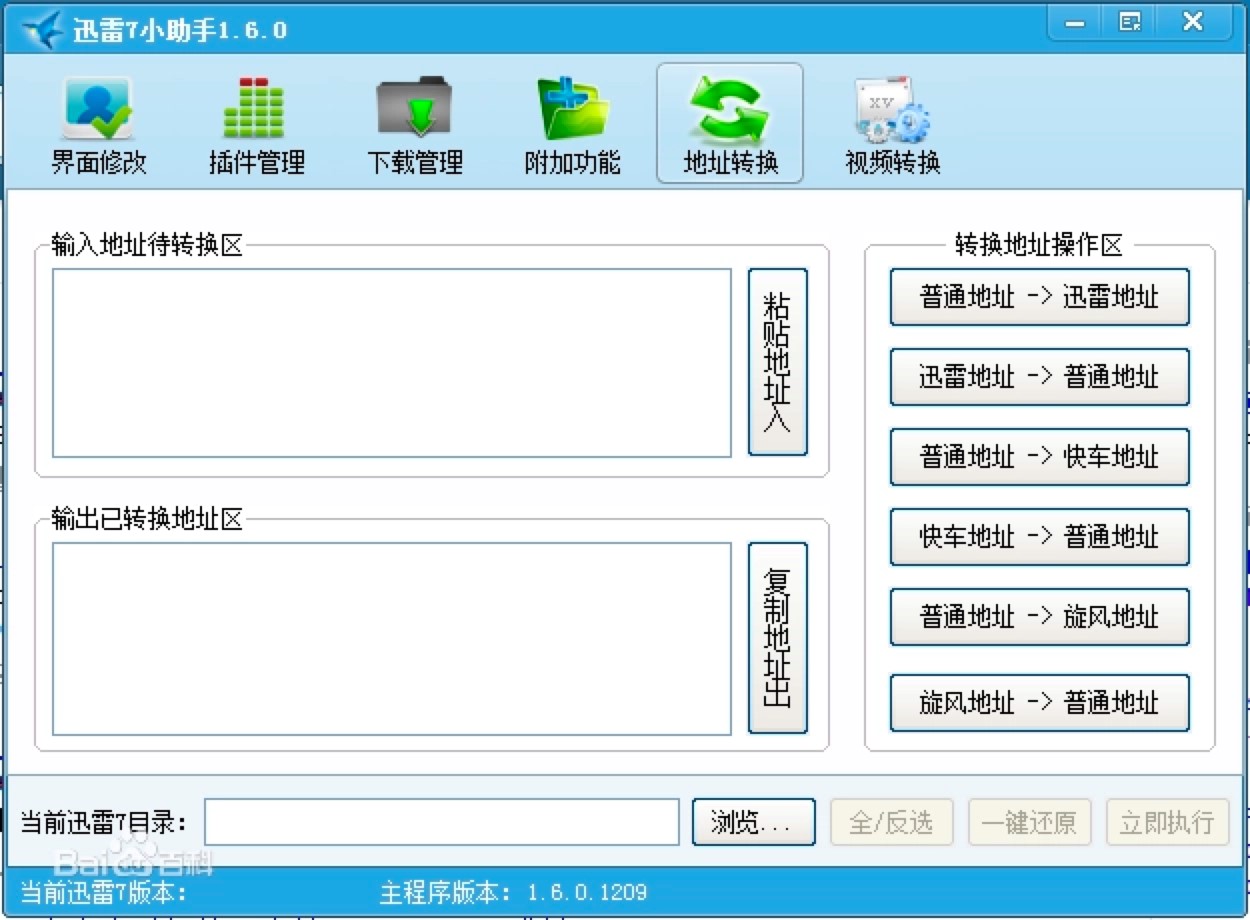Click the 立即执行 button
Screen dimensions: 1250x920
pos(1167,822)
